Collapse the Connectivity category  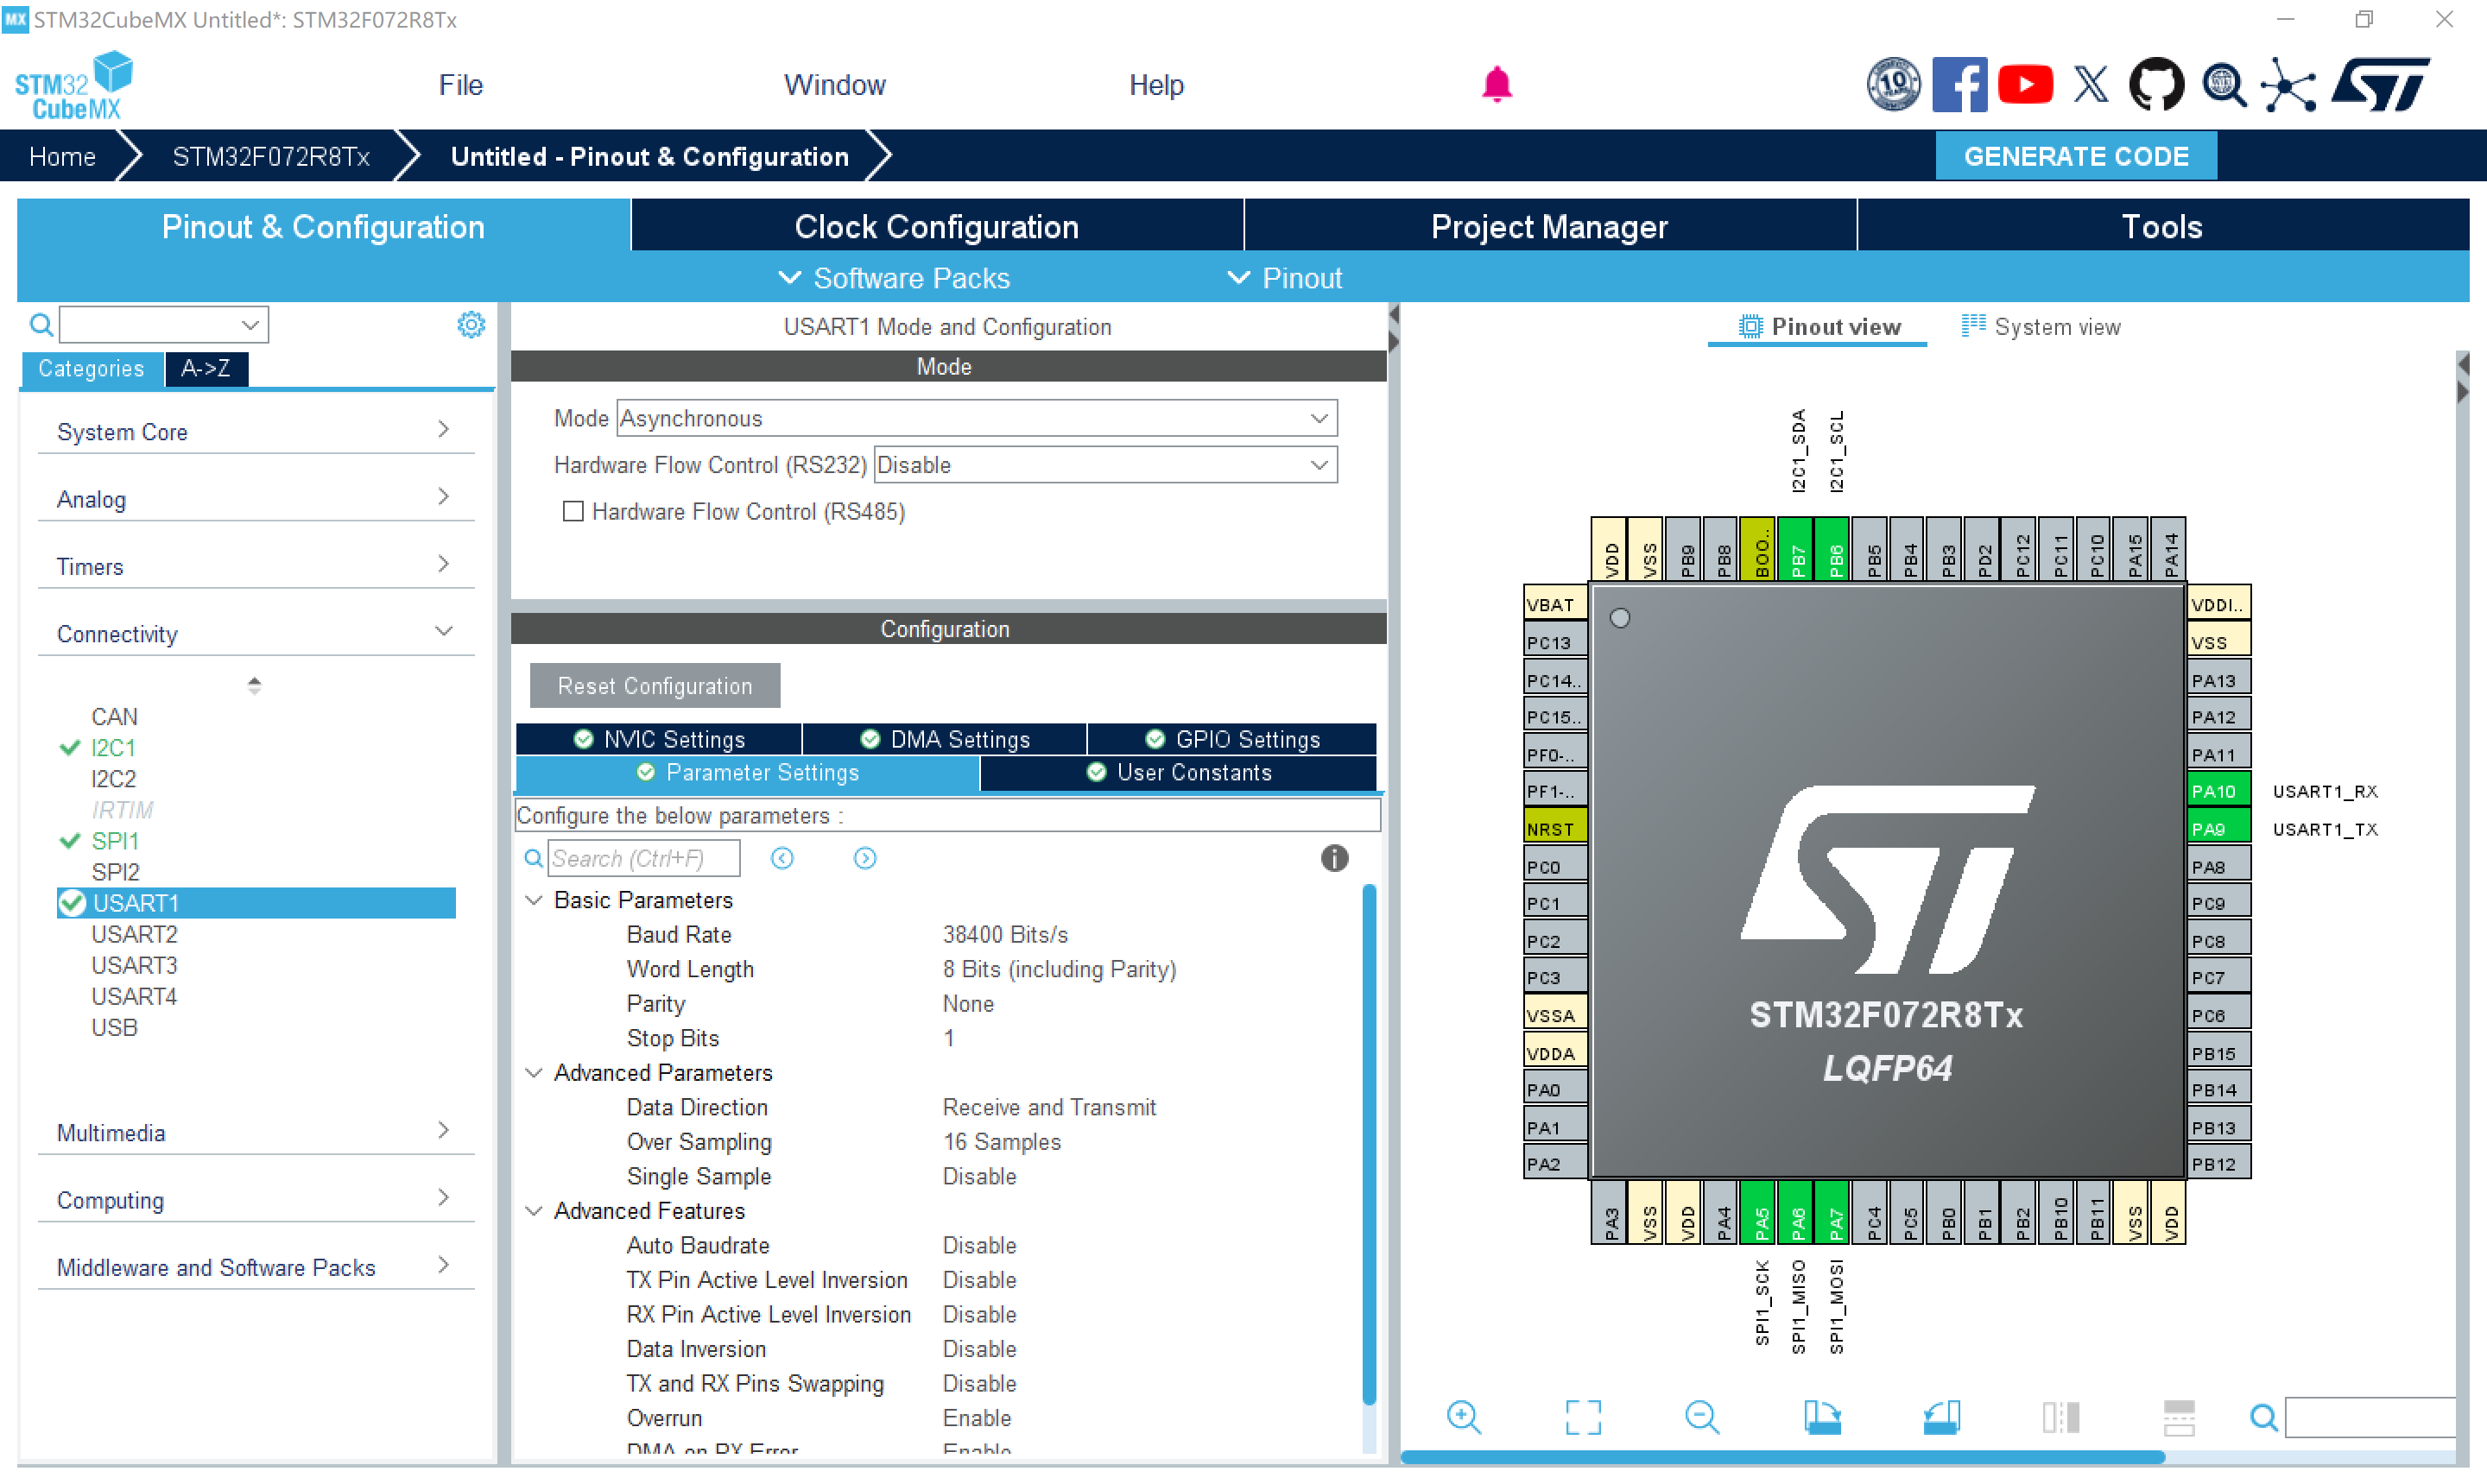point(443,630)
